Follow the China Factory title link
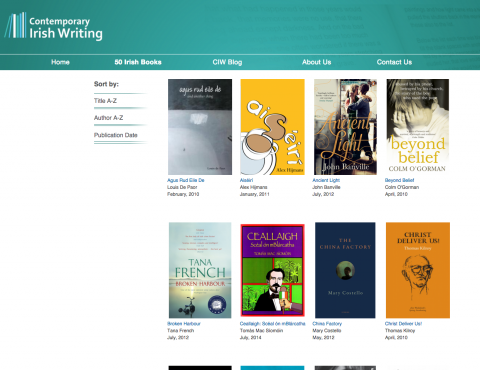This screenshot has width=480, height=370. [327, 324]
